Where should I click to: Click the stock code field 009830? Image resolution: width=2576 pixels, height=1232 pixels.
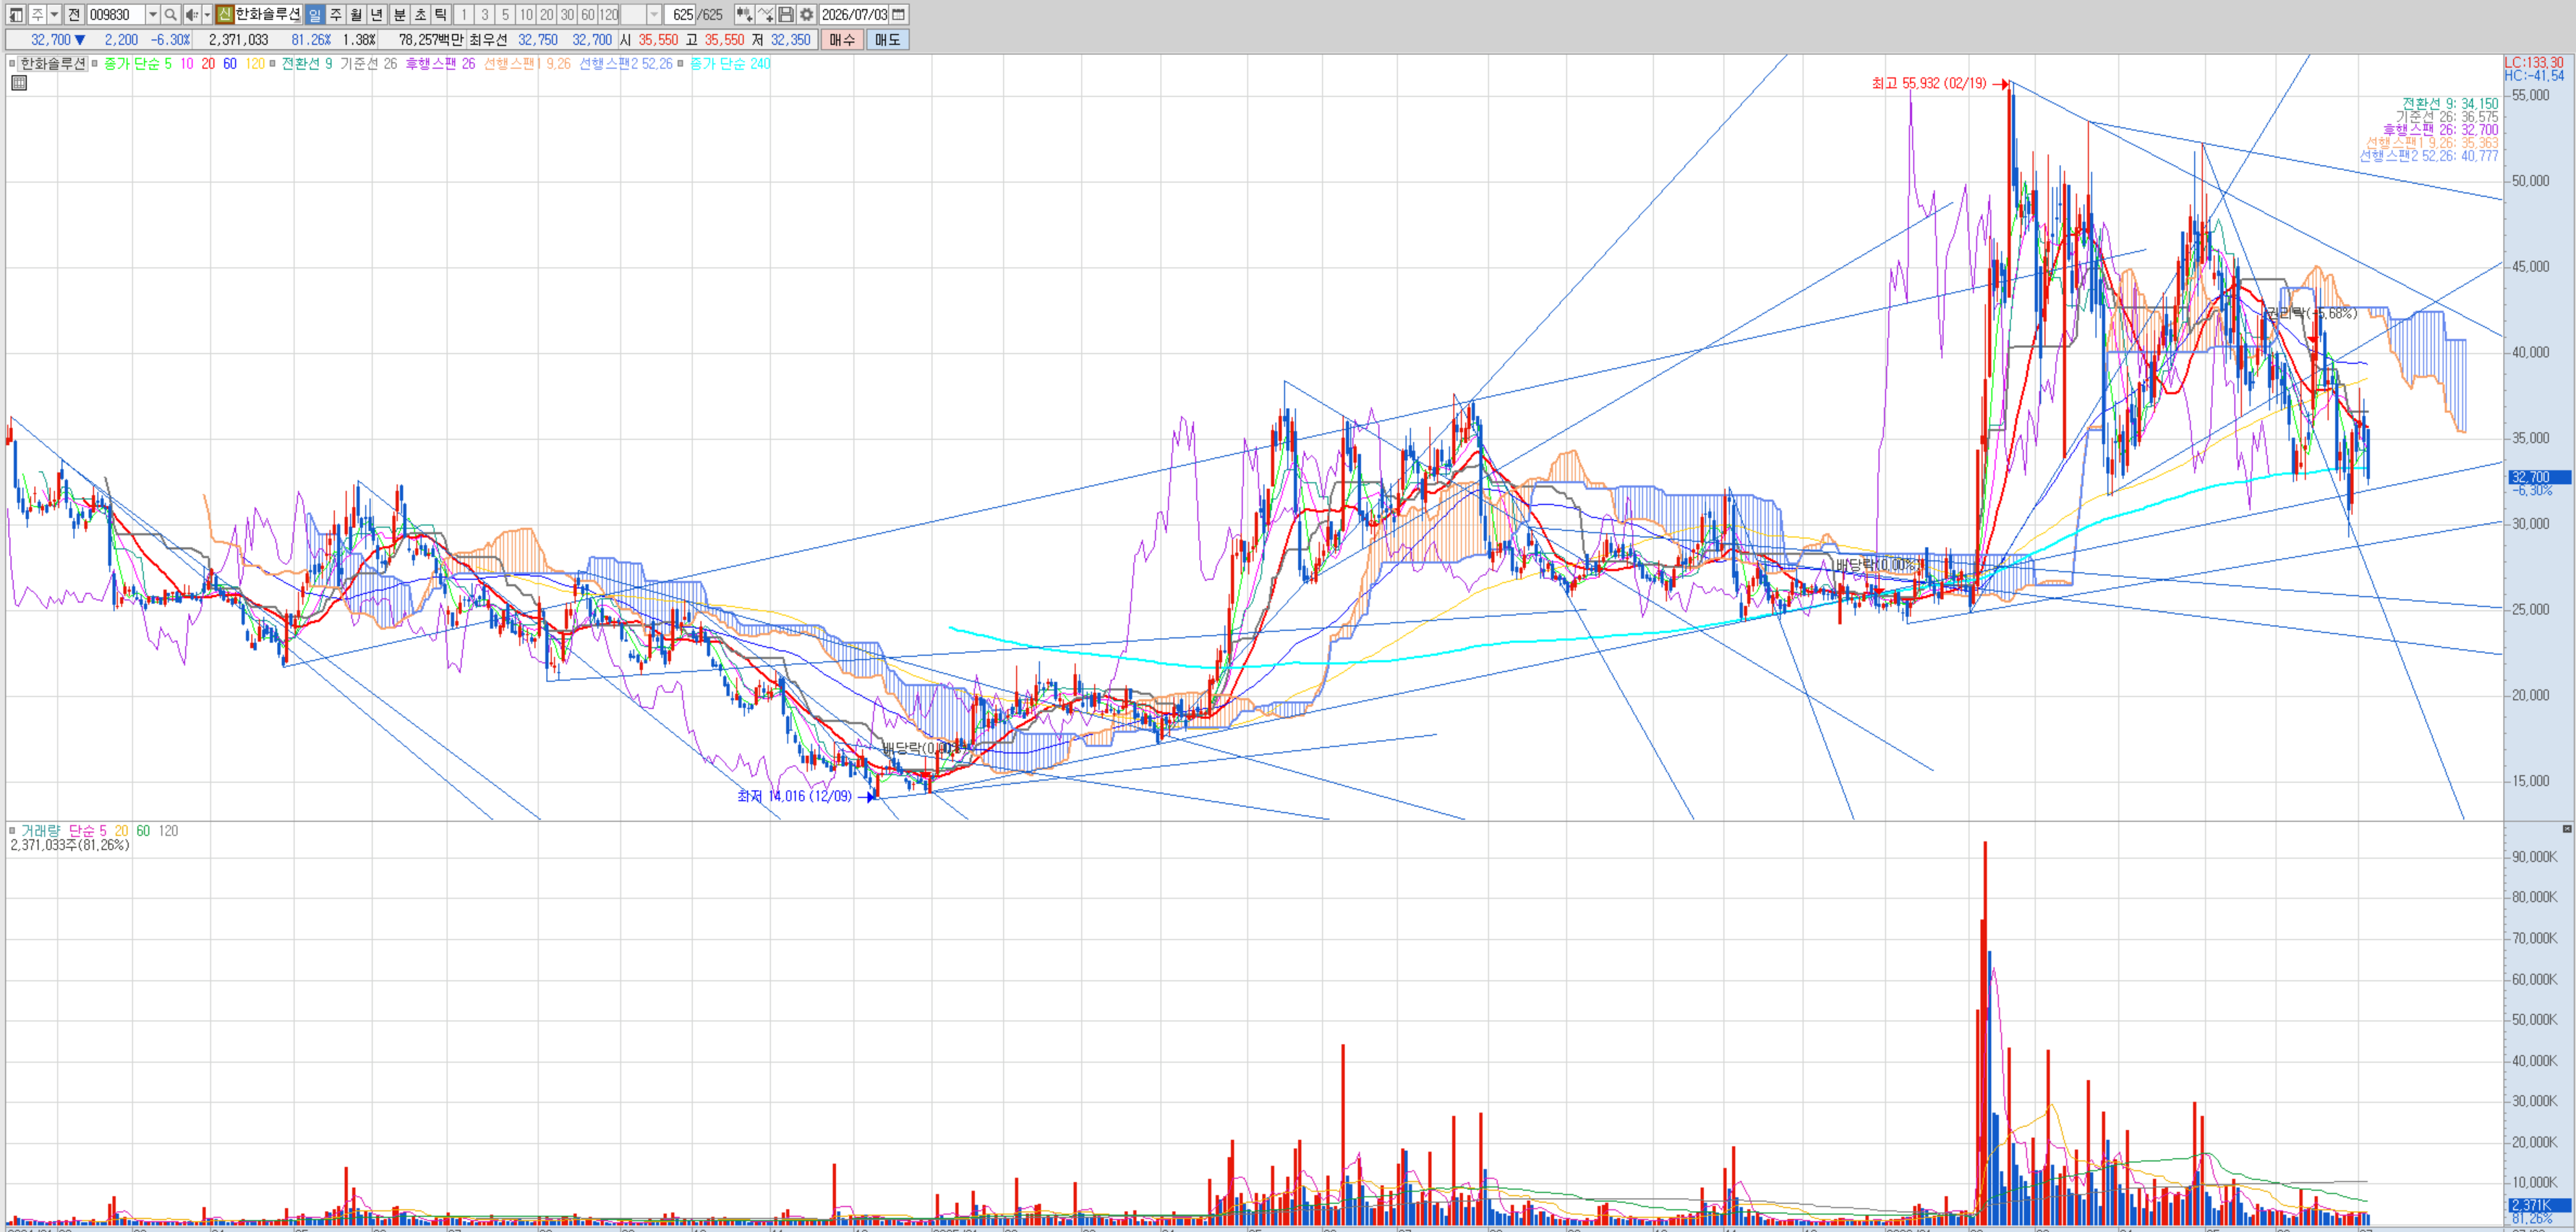click(115, 14)
